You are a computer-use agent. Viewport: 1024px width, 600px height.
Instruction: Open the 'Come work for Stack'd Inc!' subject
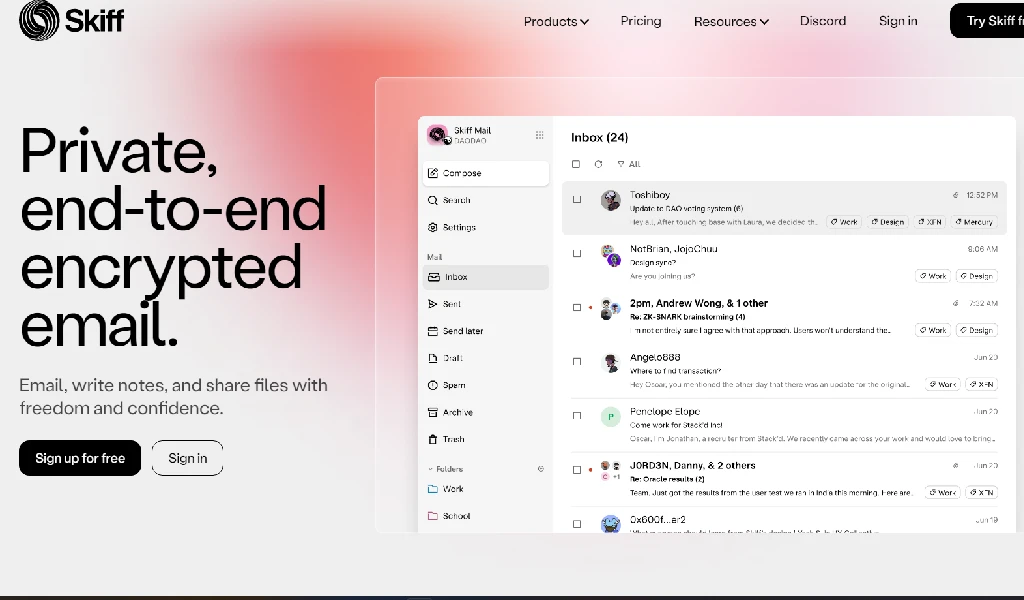(677, 425)
